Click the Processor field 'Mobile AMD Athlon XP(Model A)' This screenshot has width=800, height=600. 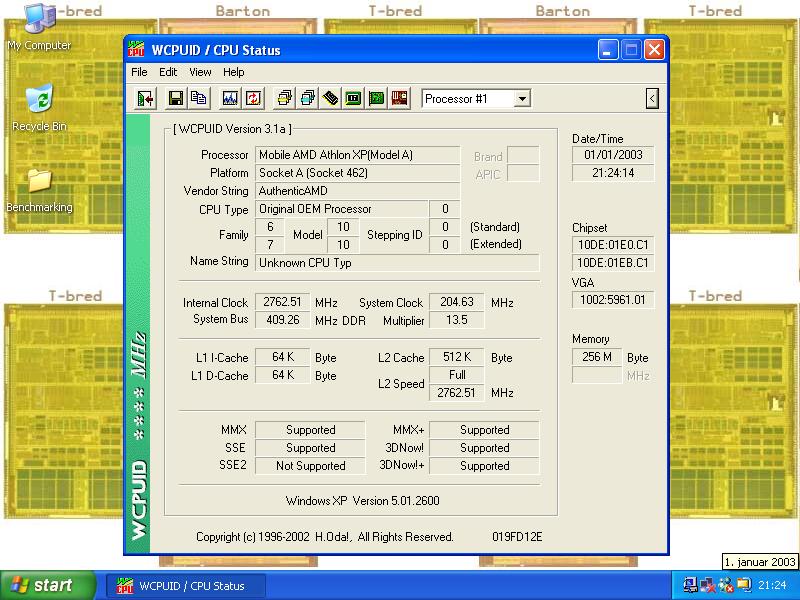[x=357, y=155]
